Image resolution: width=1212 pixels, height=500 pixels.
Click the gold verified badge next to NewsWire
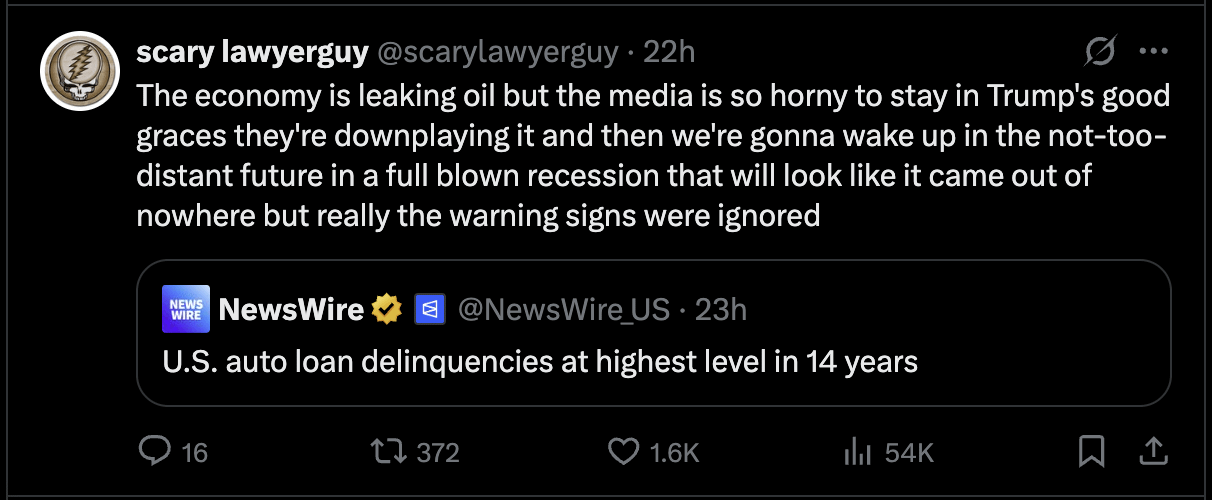click(386, 311)
